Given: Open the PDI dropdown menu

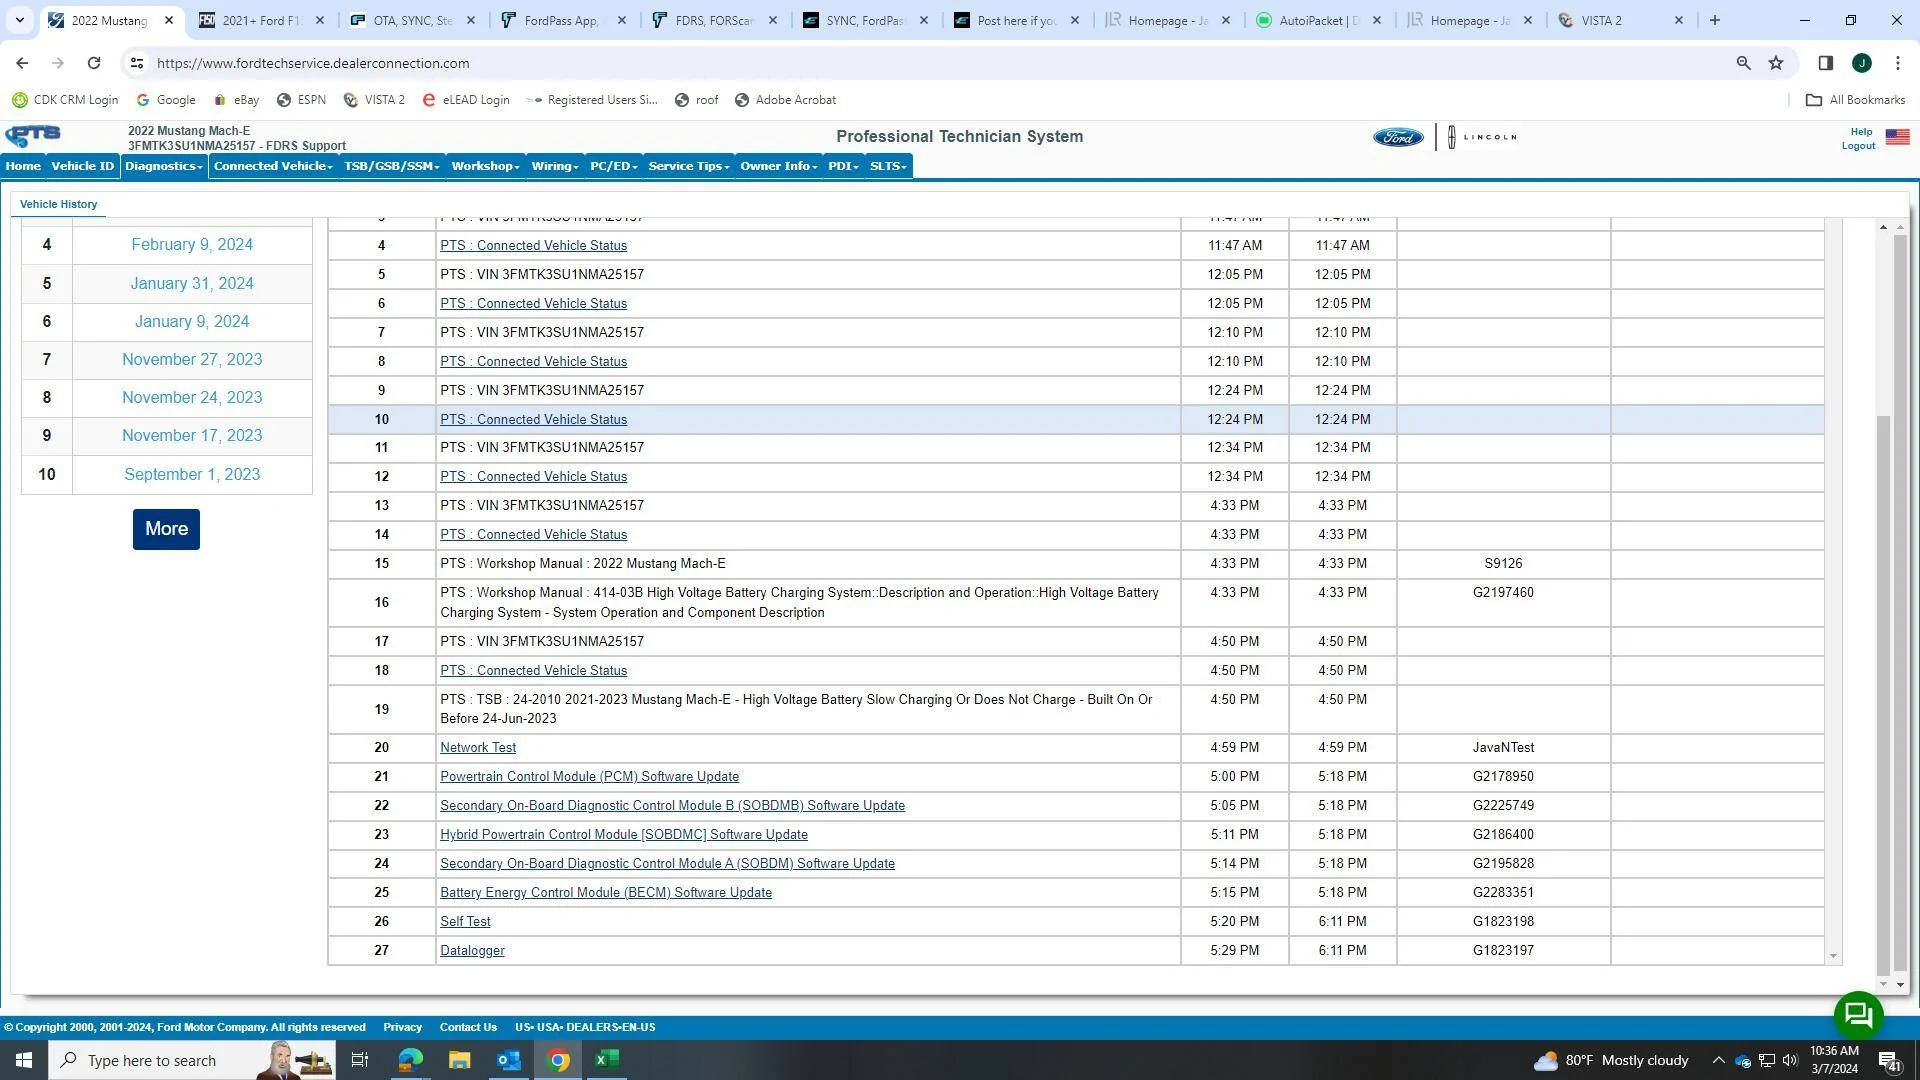Looking at the screenshot, I should [843, 166].
